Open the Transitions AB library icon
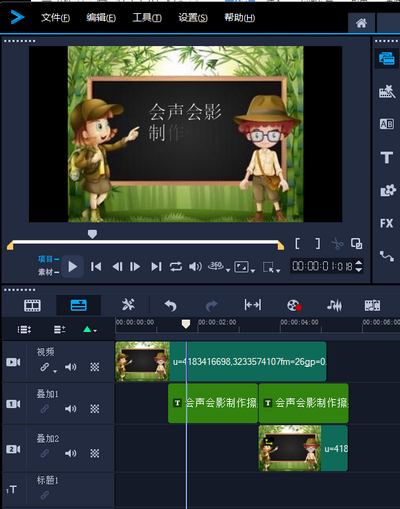The width and height of the screenshot is (400, 509). click(x=387, y=124)
